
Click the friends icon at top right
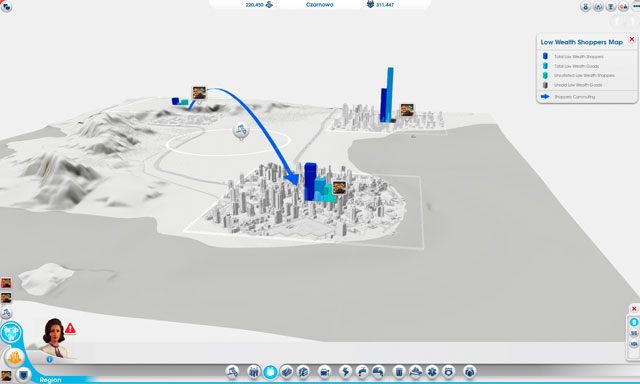(624, 7)
